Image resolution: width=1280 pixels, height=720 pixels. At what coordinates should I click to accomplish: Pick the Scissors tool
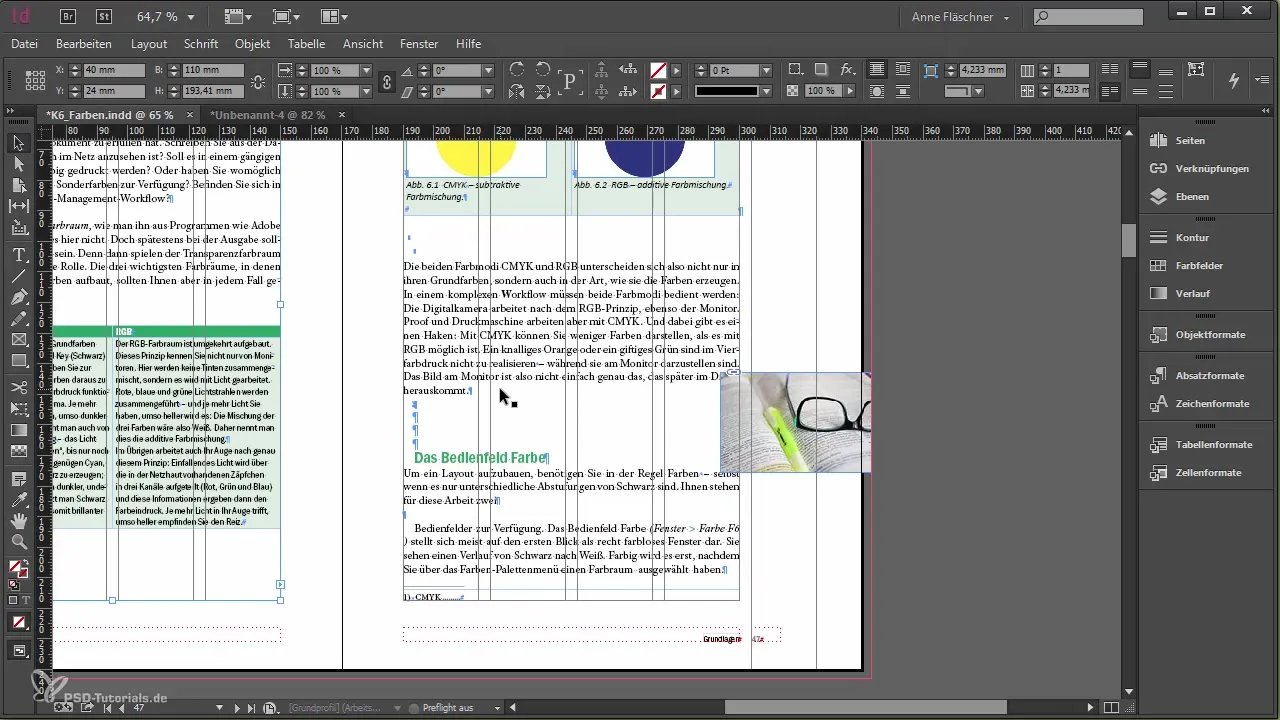[18, 386]
